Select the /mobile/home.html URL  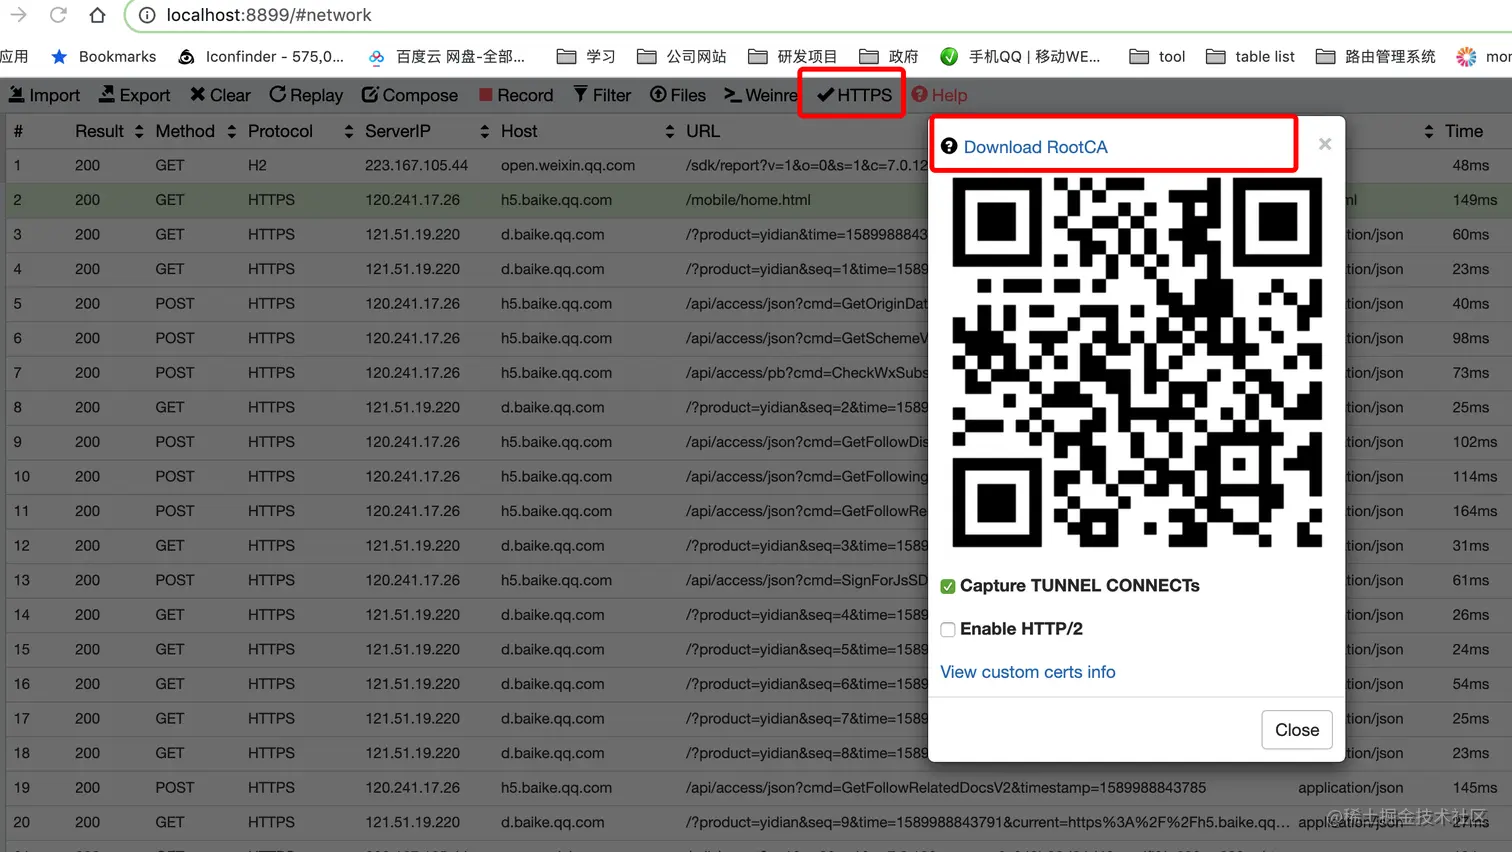pos(748,200)
